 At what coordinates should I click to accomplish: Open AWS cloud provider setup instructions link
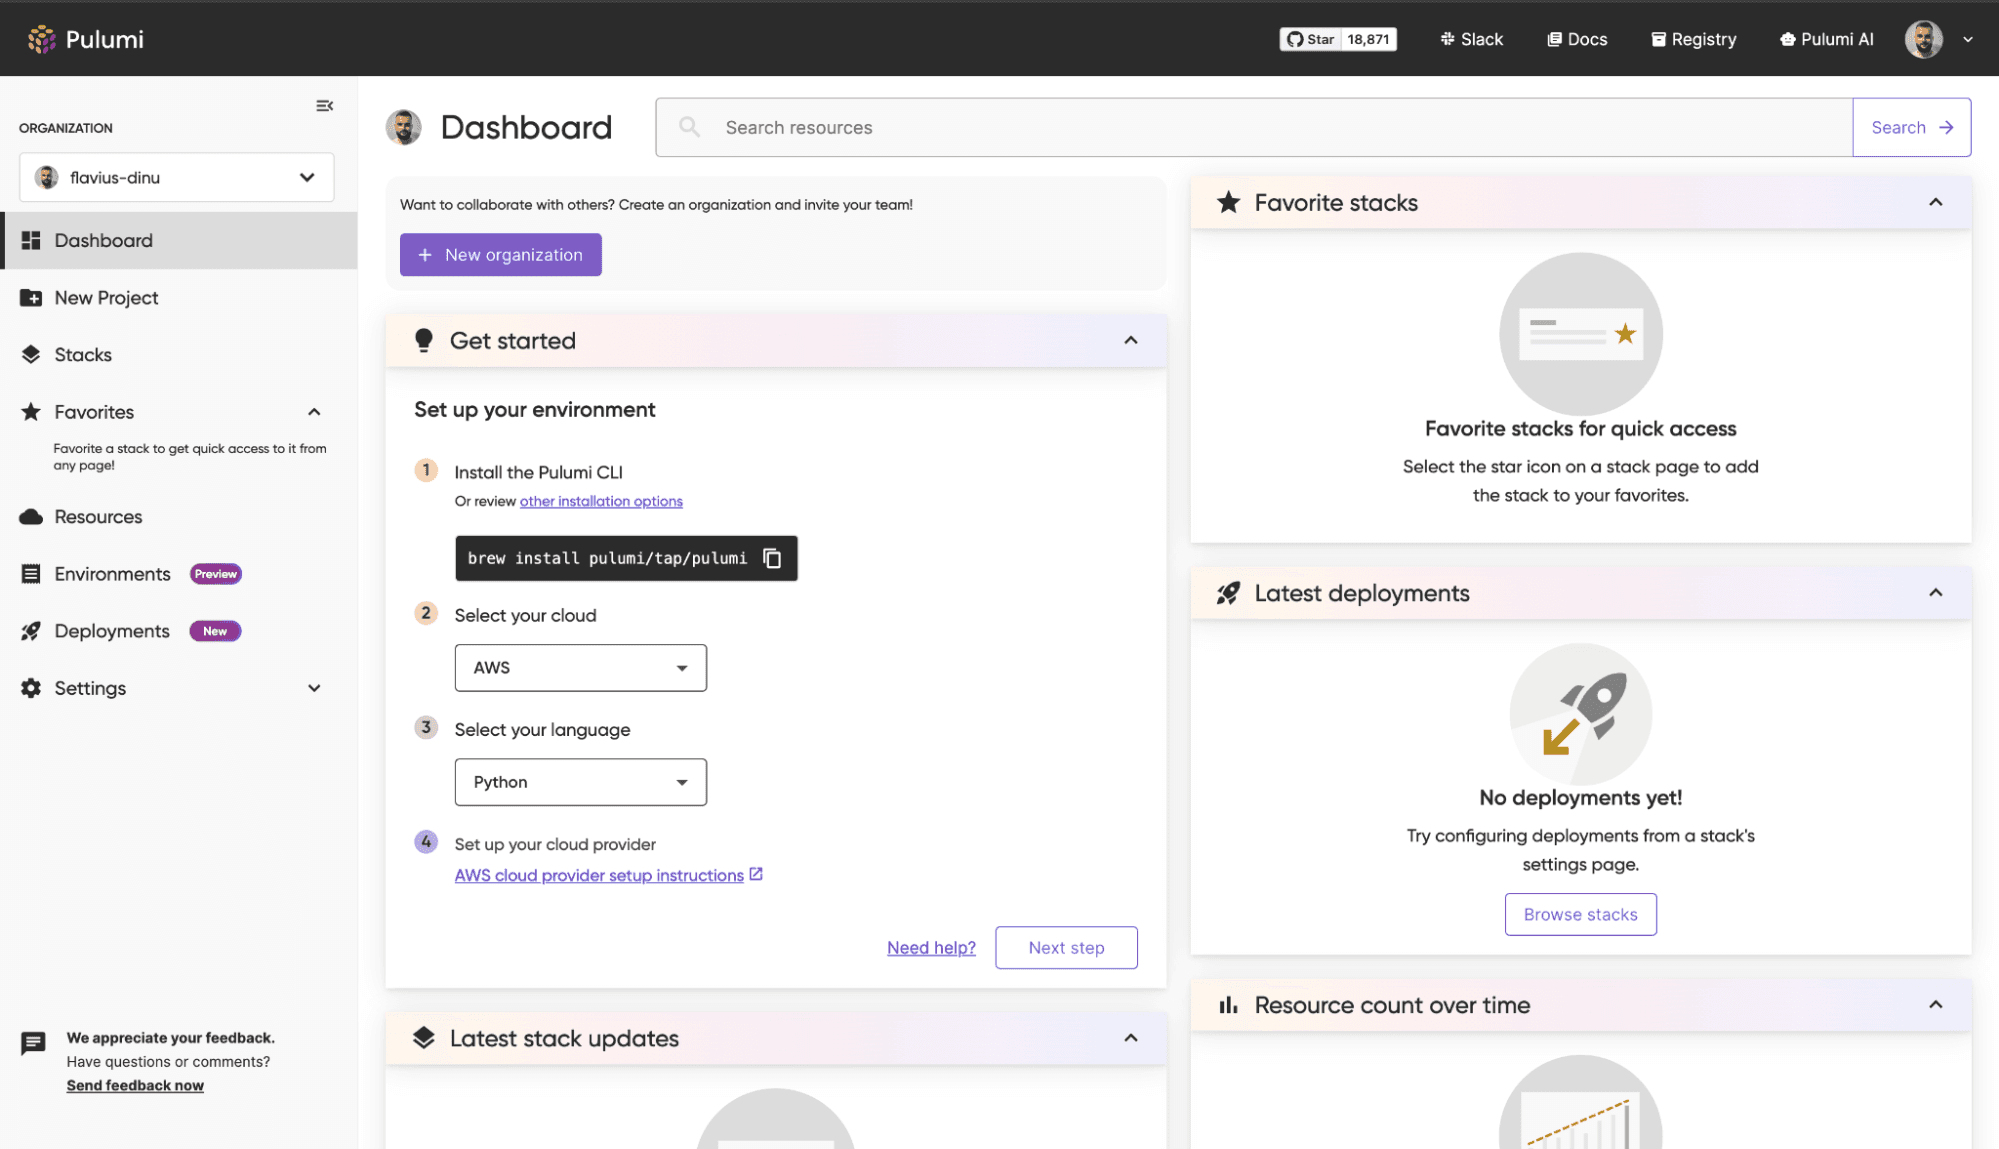pyautogui.click(x=599, y=875)
